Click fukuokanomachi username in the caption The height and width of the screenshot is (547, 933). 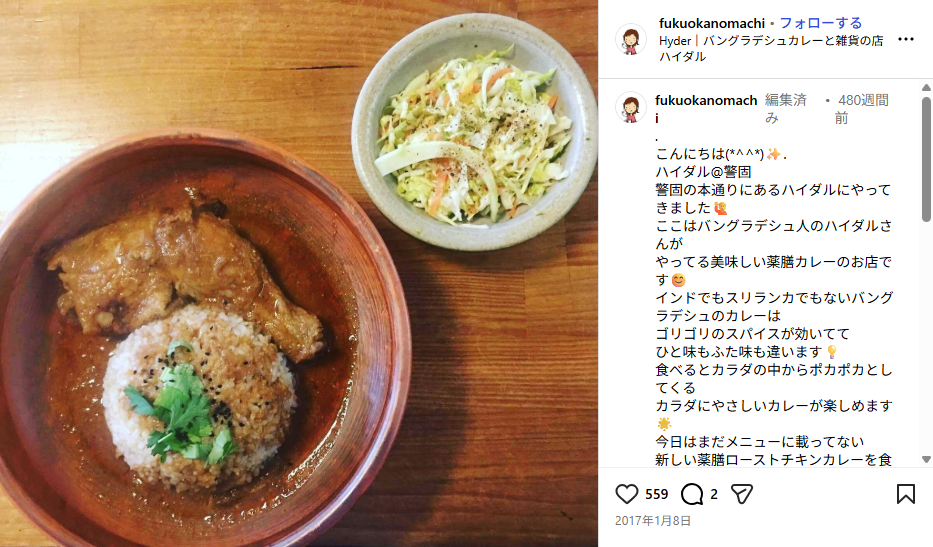pyautogui.click(x=706, y=109)
